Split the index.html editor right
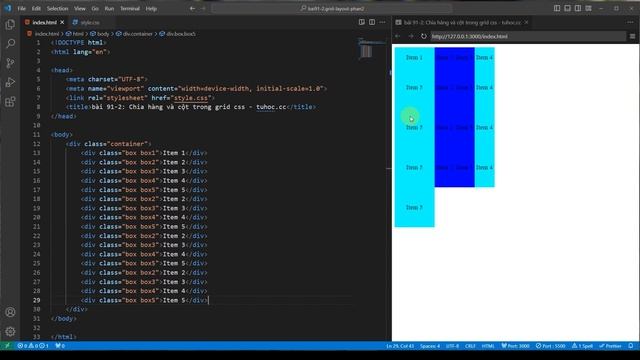This screenshot has width=640, height=360. [372, 22]
